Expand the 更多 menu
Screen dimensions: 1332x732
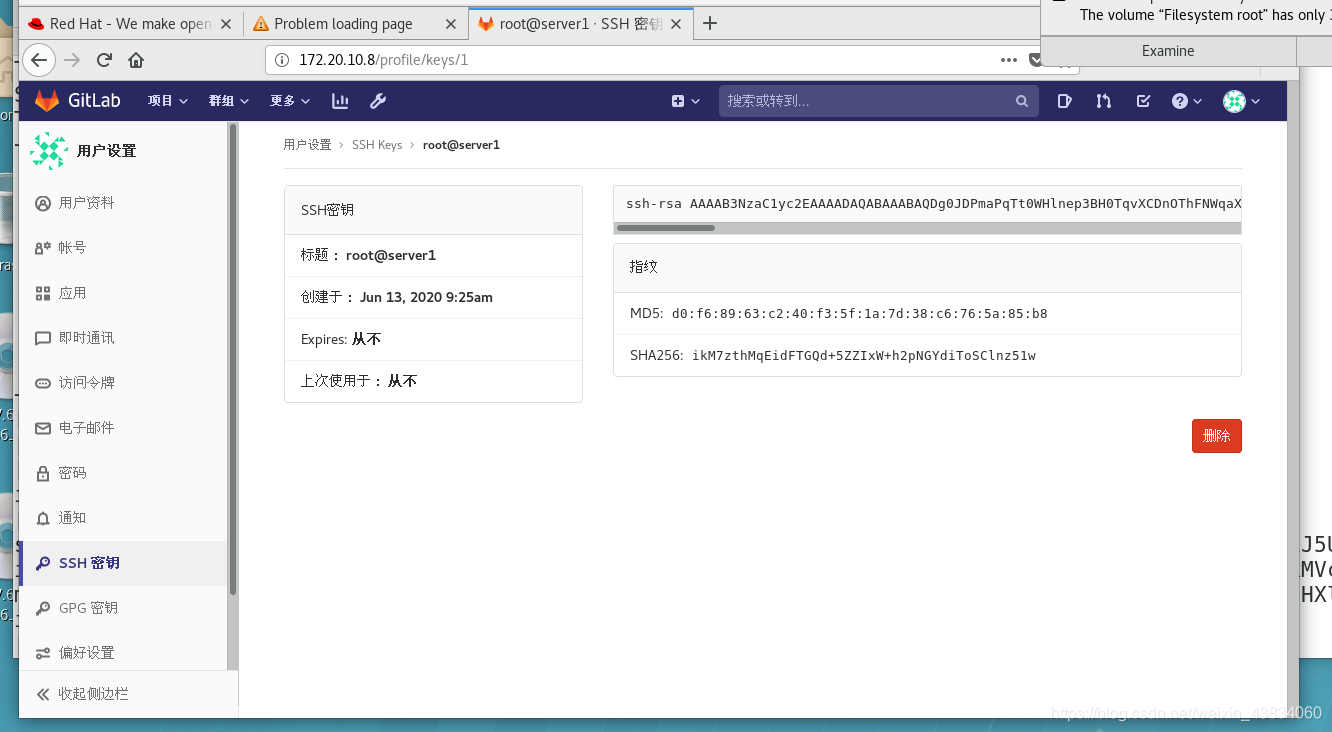tap(290, 100)
